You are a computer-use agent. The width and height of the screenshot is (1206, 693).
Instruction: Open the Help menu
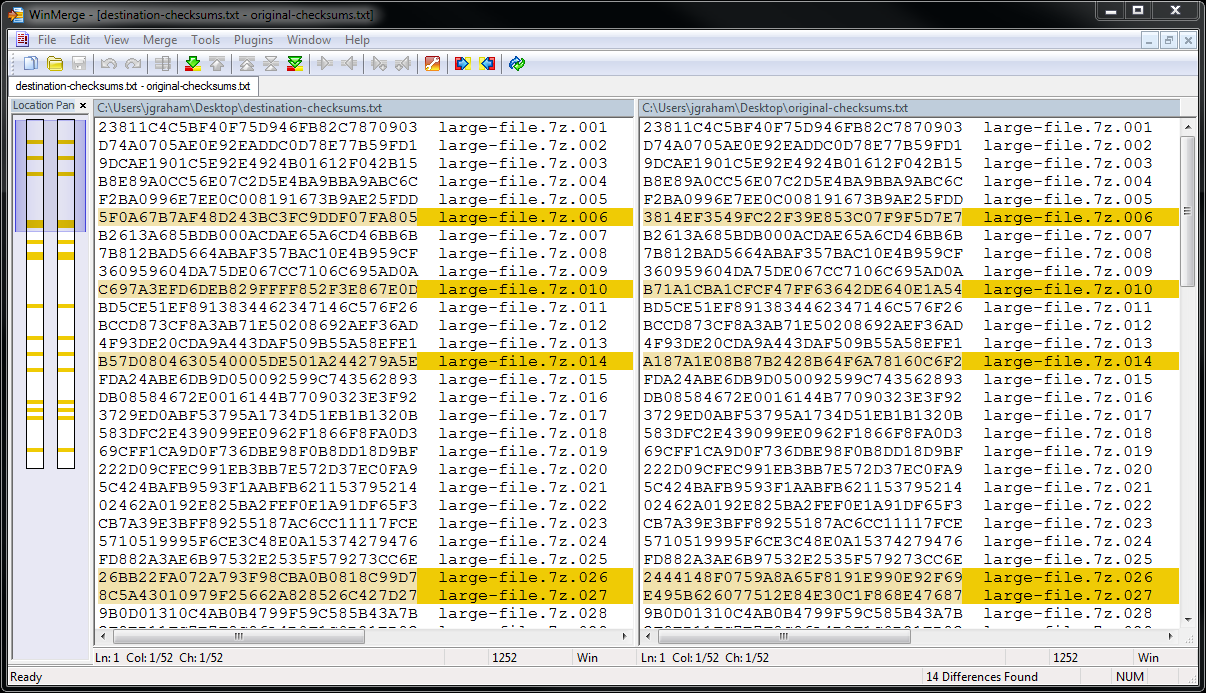click(x=357, y=40)
